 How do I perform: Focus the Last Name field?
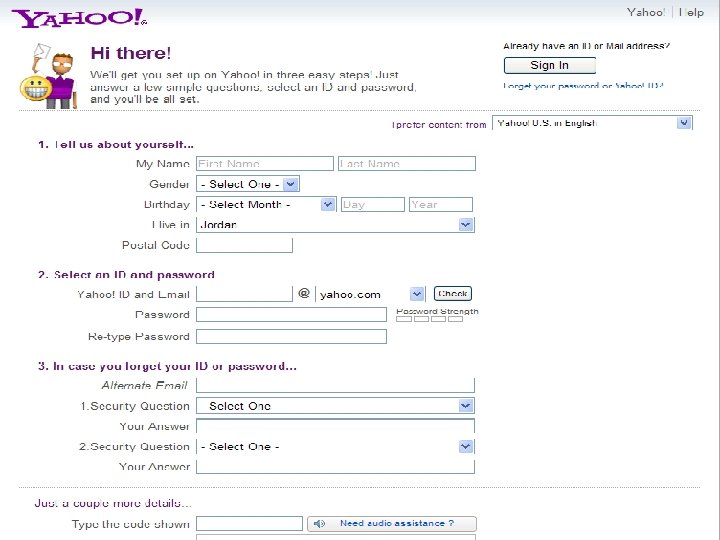407,163
